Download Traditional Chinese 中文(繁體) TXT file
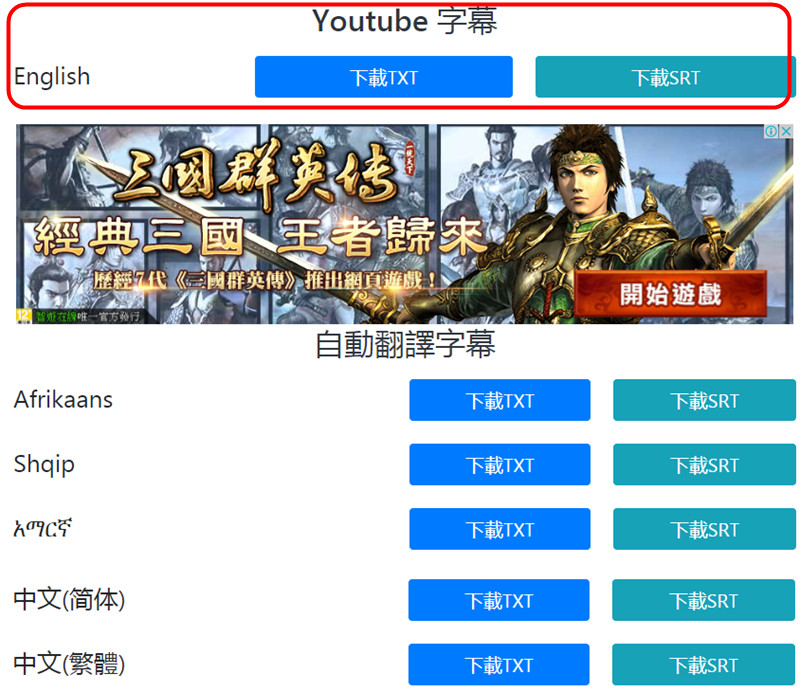Image resolution: width=800 pixels, height=694 pixels. [499, 664]
